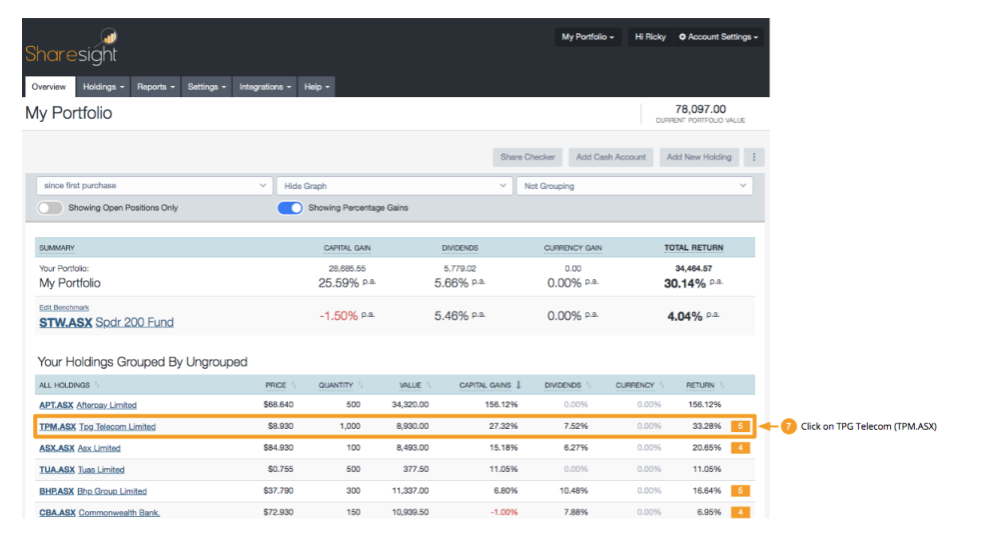Click the 156.12% capital gains cell for APT.ASX
Viewport: 985px width, 552px height.
click(501, 404)
